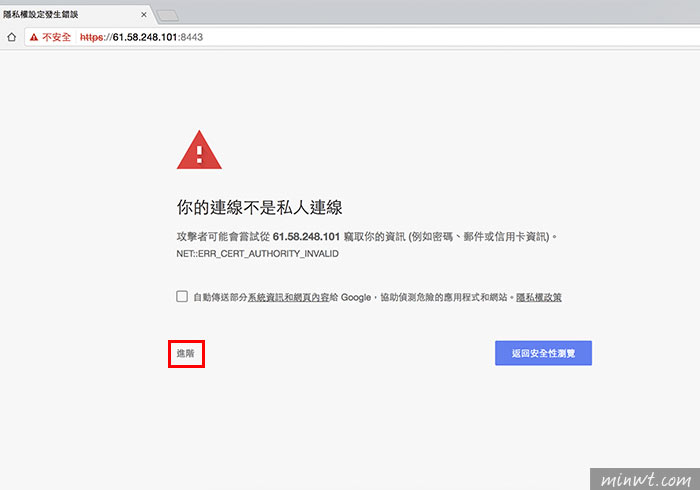Click the NET::ERR_CERT_AUTHORITY_INVALID error code
This screenshot has height=490, width=700.
[257, 253]
